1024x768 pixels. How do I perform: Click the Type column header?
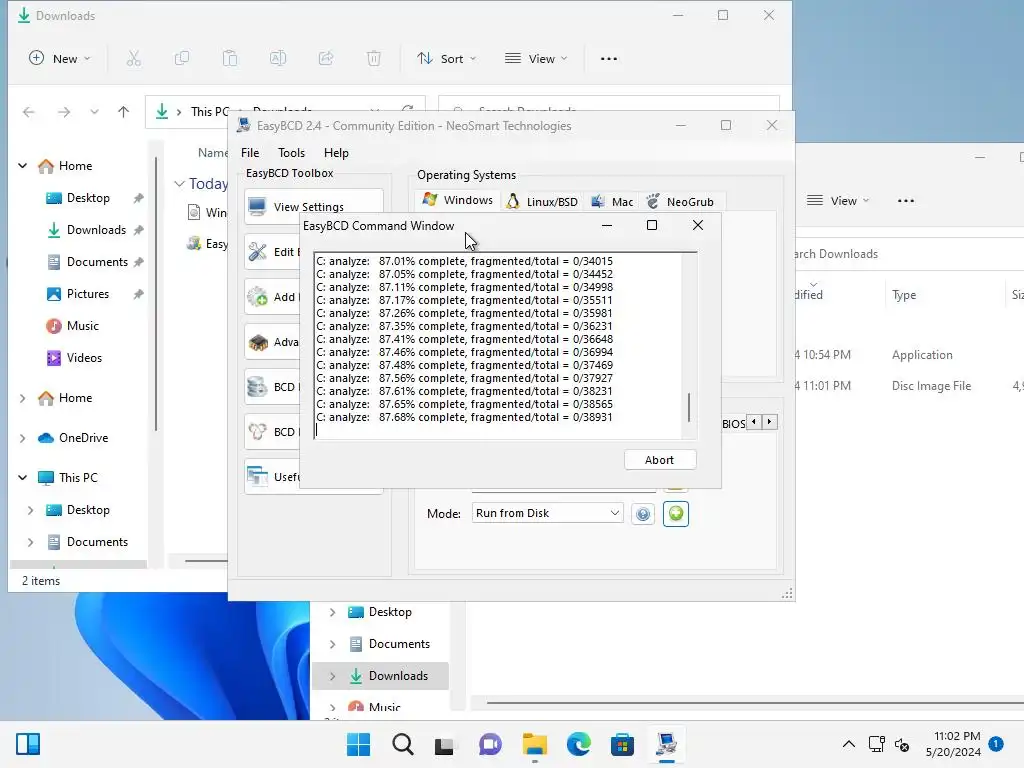tap(904, 295)
